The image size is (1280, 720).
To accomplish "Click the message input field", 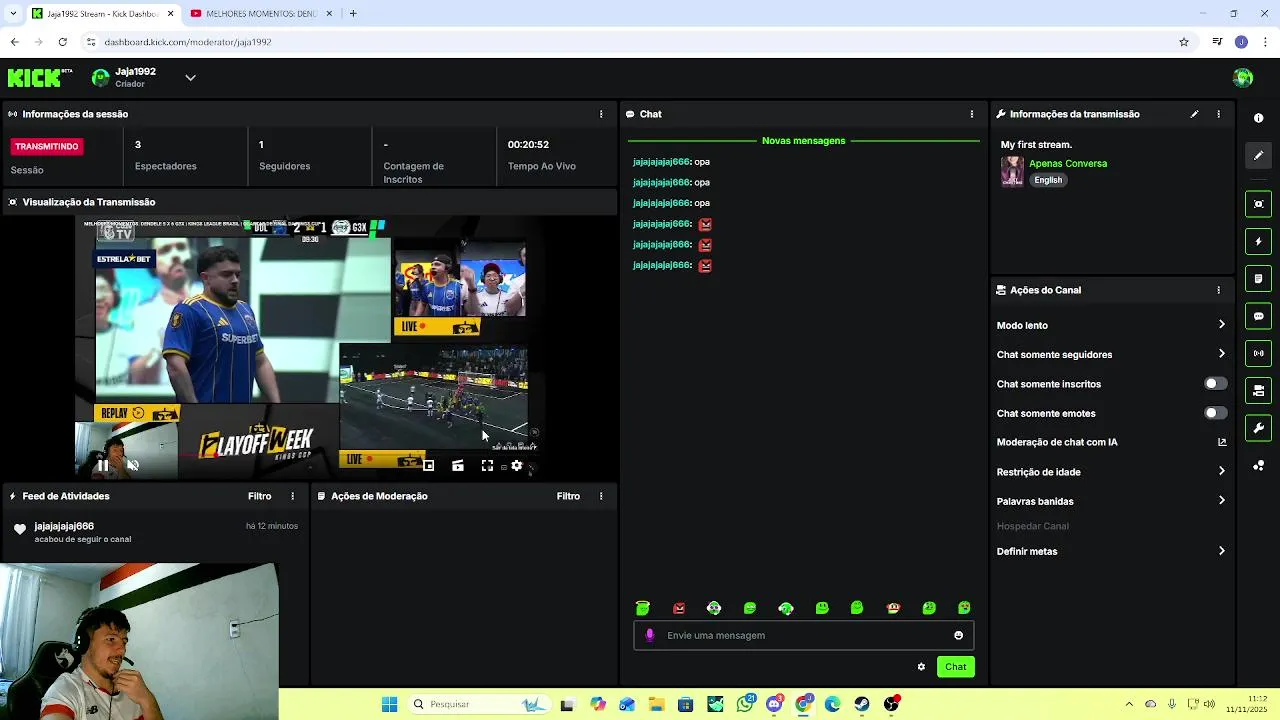I will (803, 635).
